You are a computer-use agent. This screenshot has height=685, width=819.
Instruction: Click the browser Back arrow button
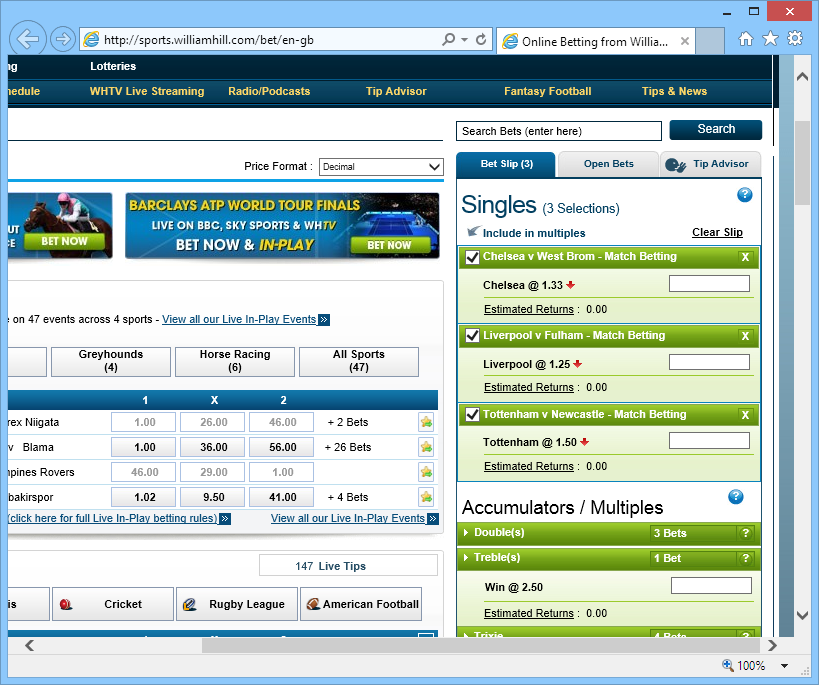[x=27, y=39]
